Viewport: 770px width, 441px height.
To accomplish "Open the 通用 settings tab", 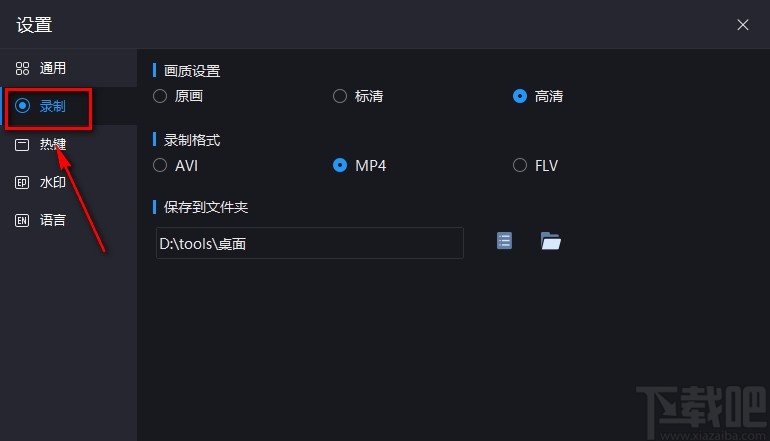I will [53, 69].
